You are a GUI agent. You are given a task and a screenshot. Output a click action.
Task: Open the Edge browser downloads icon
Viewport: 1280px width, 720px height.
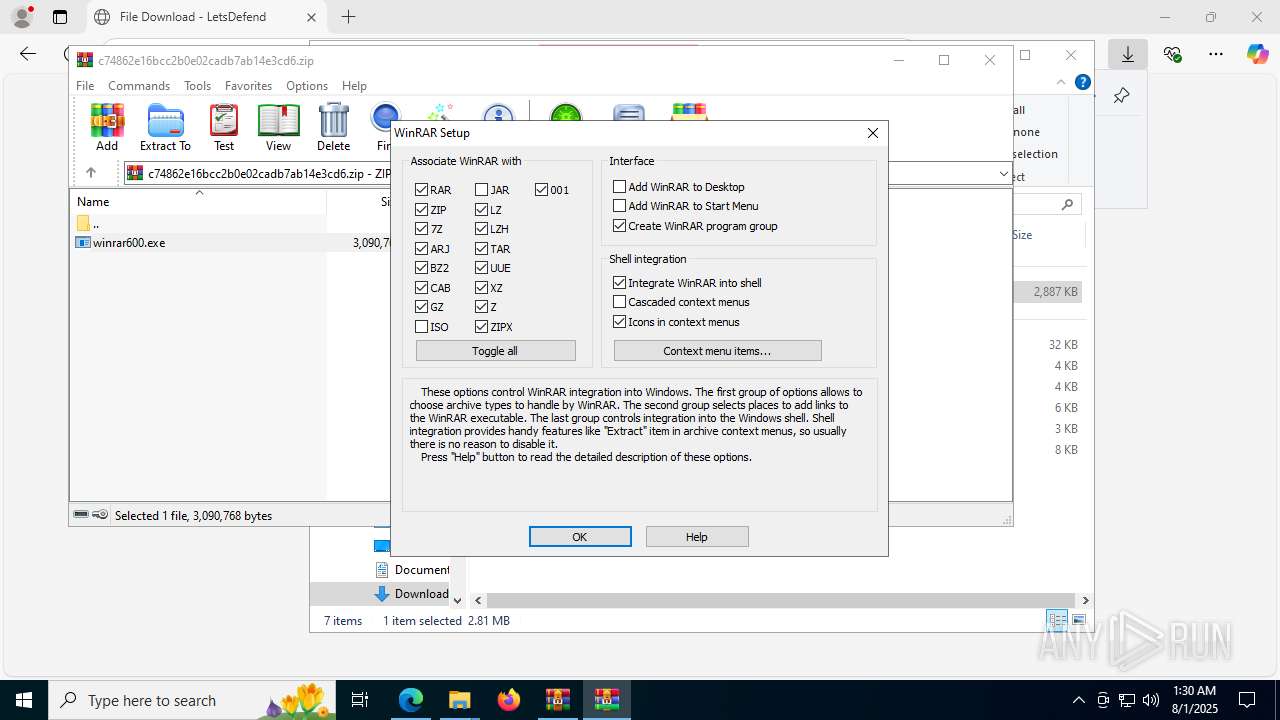[1127, 54]
